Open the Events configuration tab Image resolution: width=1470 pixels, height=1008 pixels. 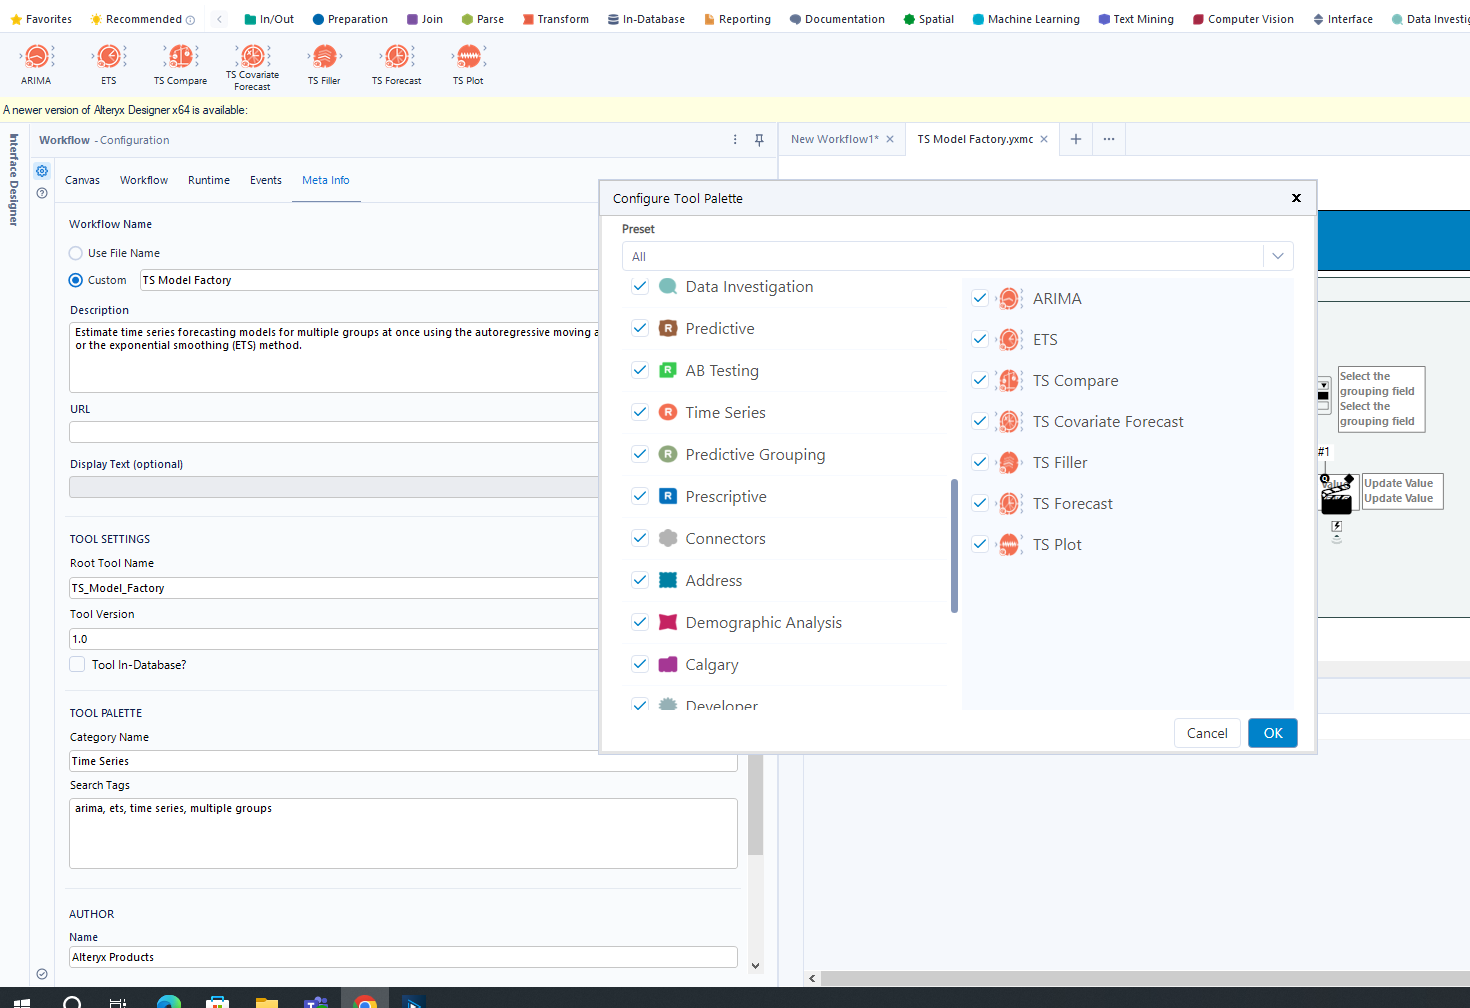pyautogui.click(x=265, y=180)
